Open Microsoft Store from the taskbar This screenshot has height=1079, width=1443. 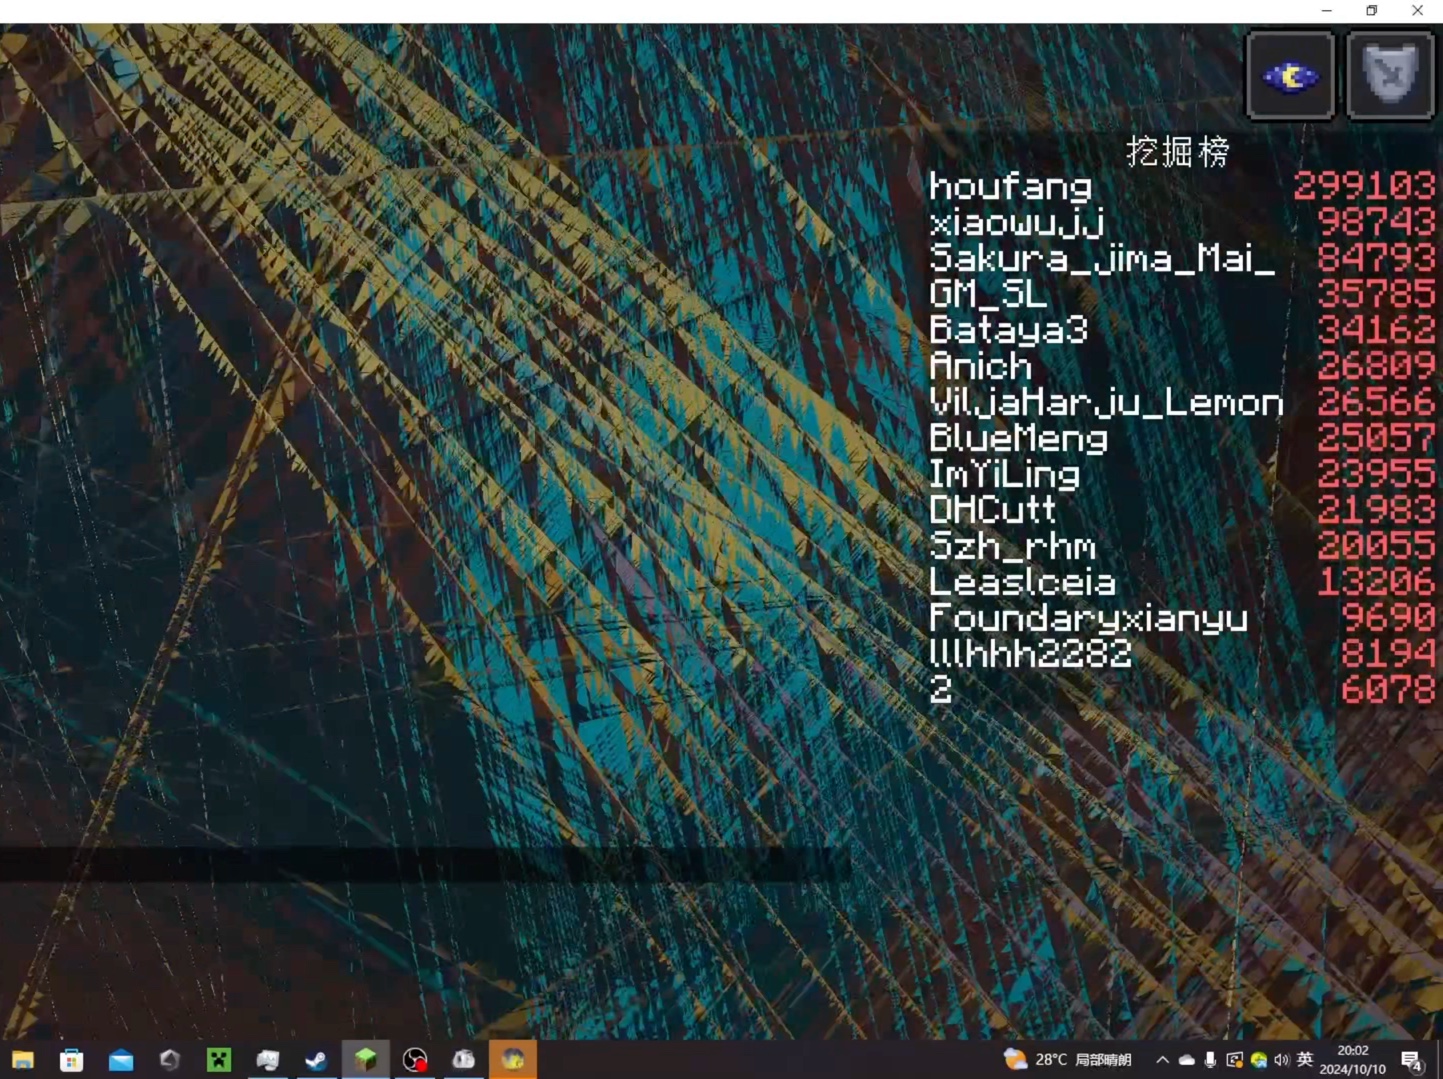72,1060
